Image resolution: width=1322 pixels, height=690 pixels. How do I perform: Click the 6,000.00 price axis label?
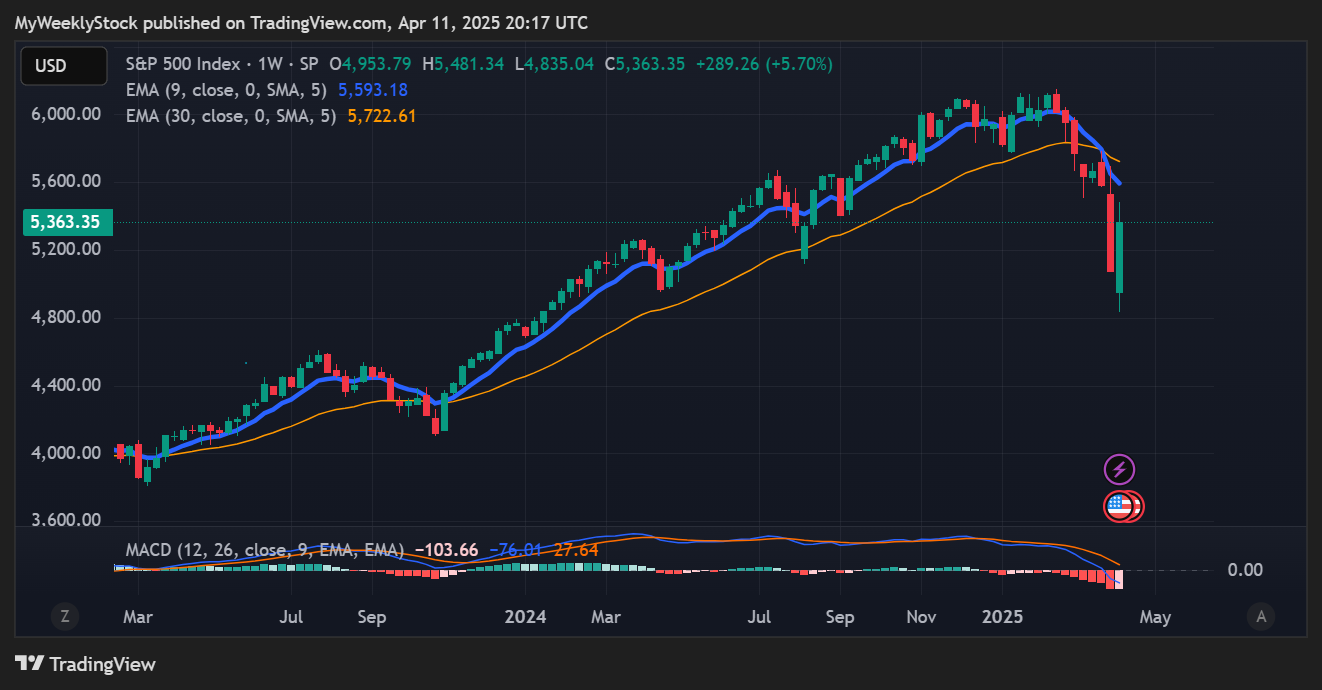pyautogui.click(x=65, y=114)
